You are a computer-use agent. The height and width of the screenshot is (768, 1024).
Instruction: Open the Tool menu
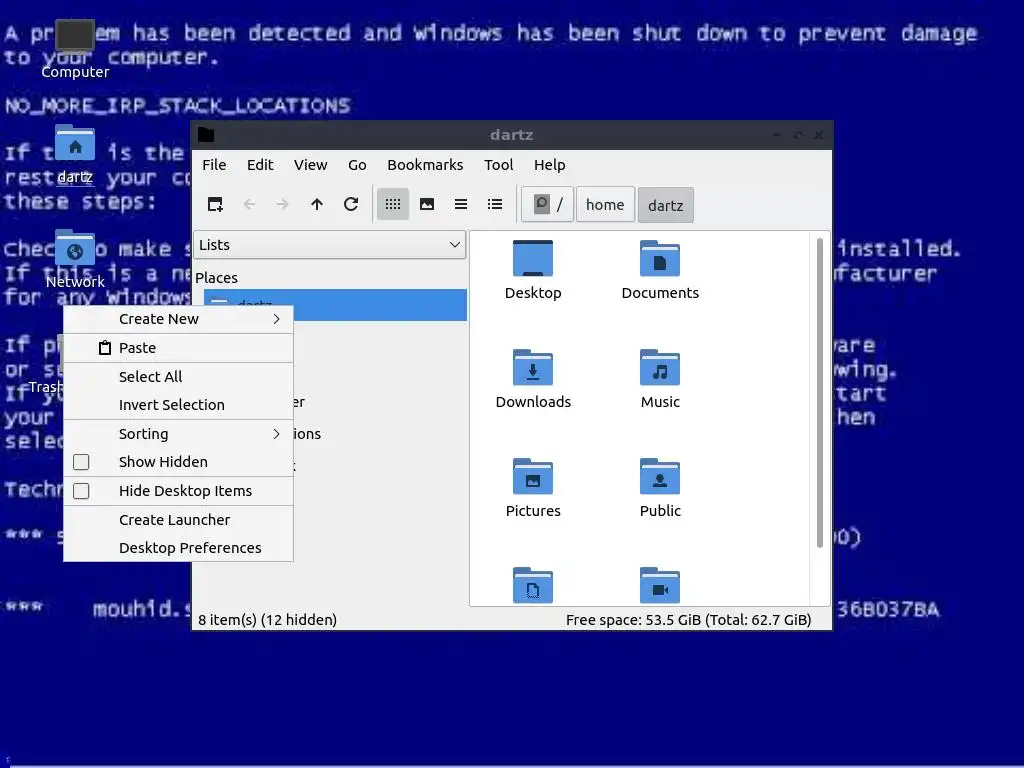[498, 165]
